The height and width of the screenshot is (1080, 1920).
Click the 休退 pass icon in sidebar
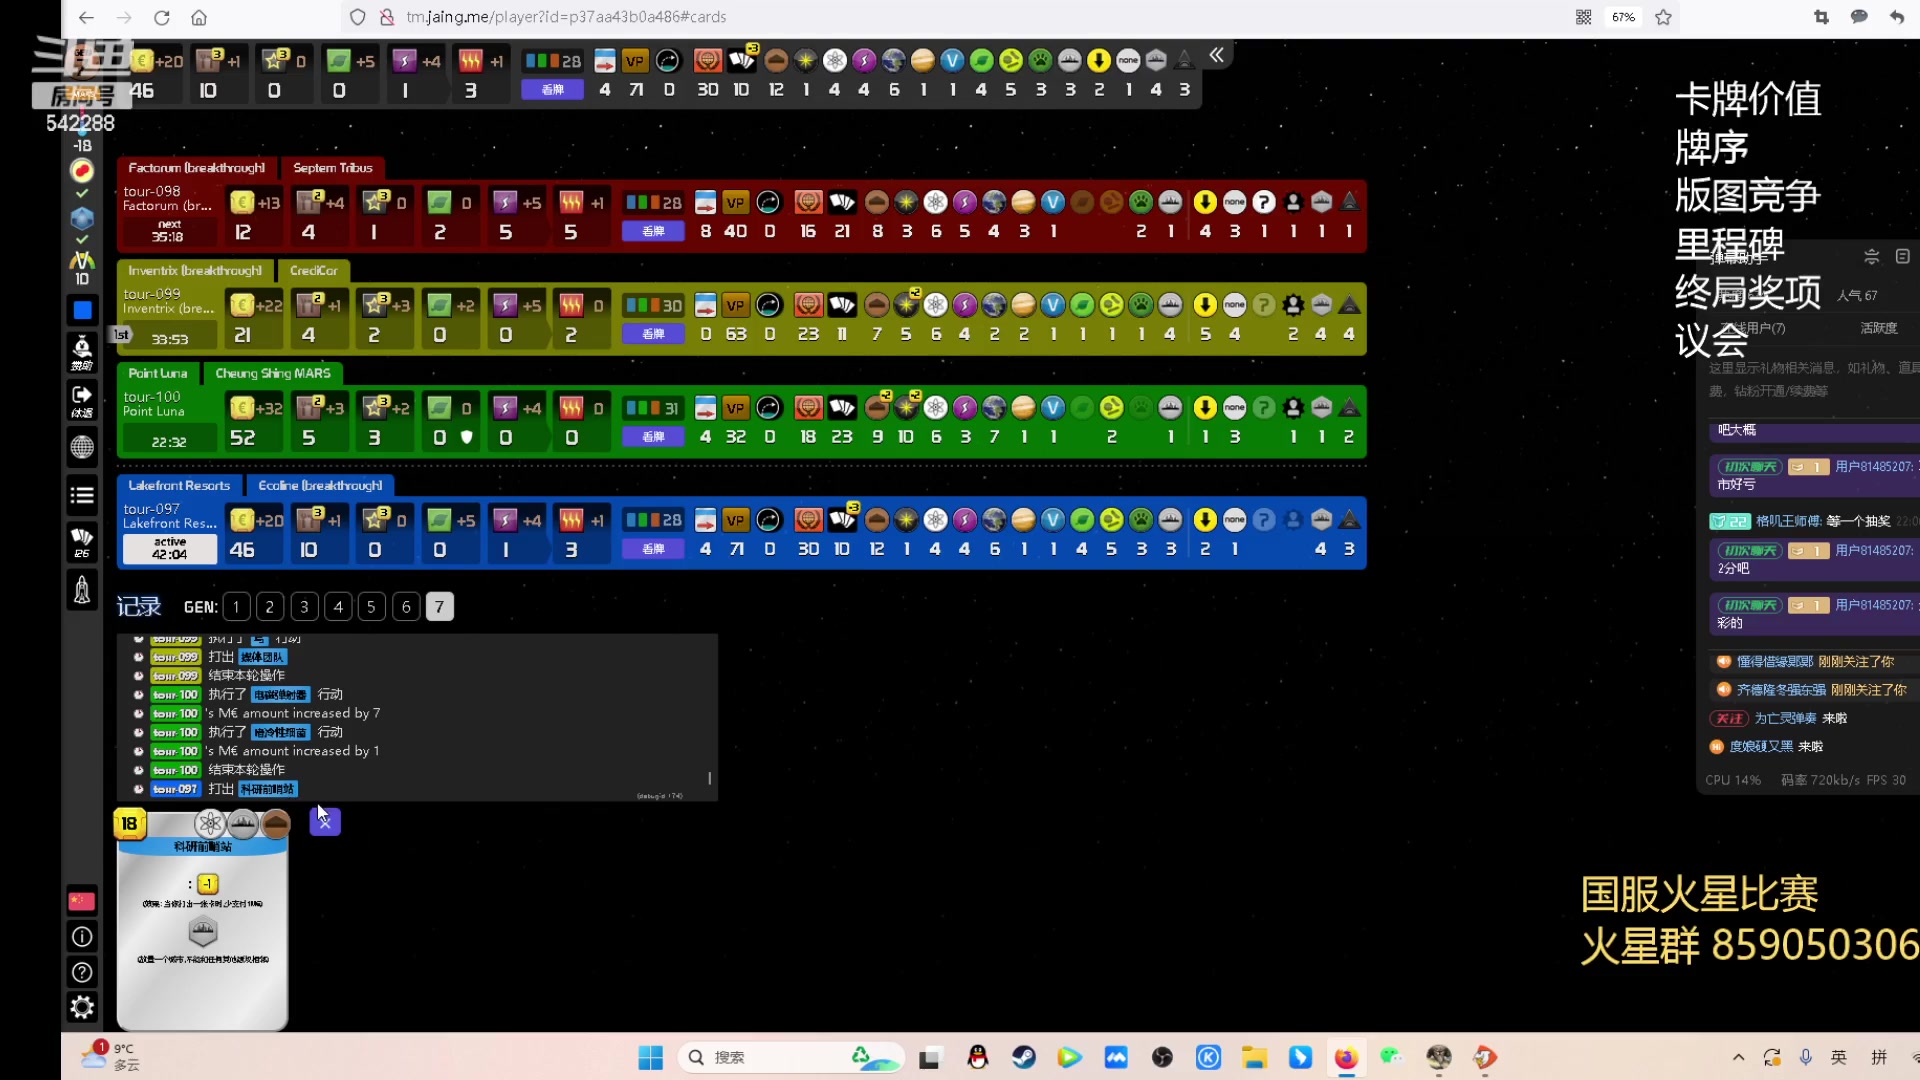pyautogui.click(x=82, y=401)
